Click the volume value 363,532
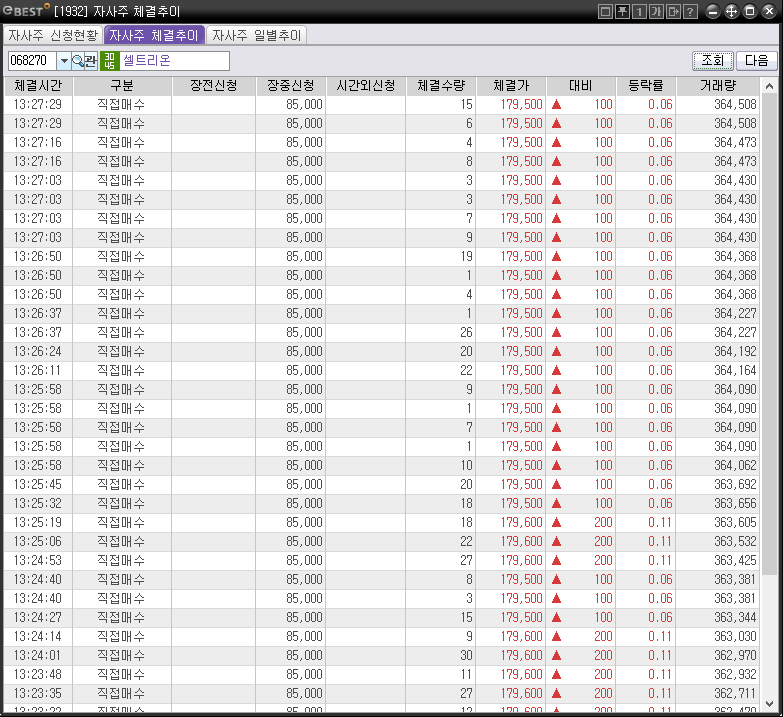The image size is (783, 717). tap(735, 541)
